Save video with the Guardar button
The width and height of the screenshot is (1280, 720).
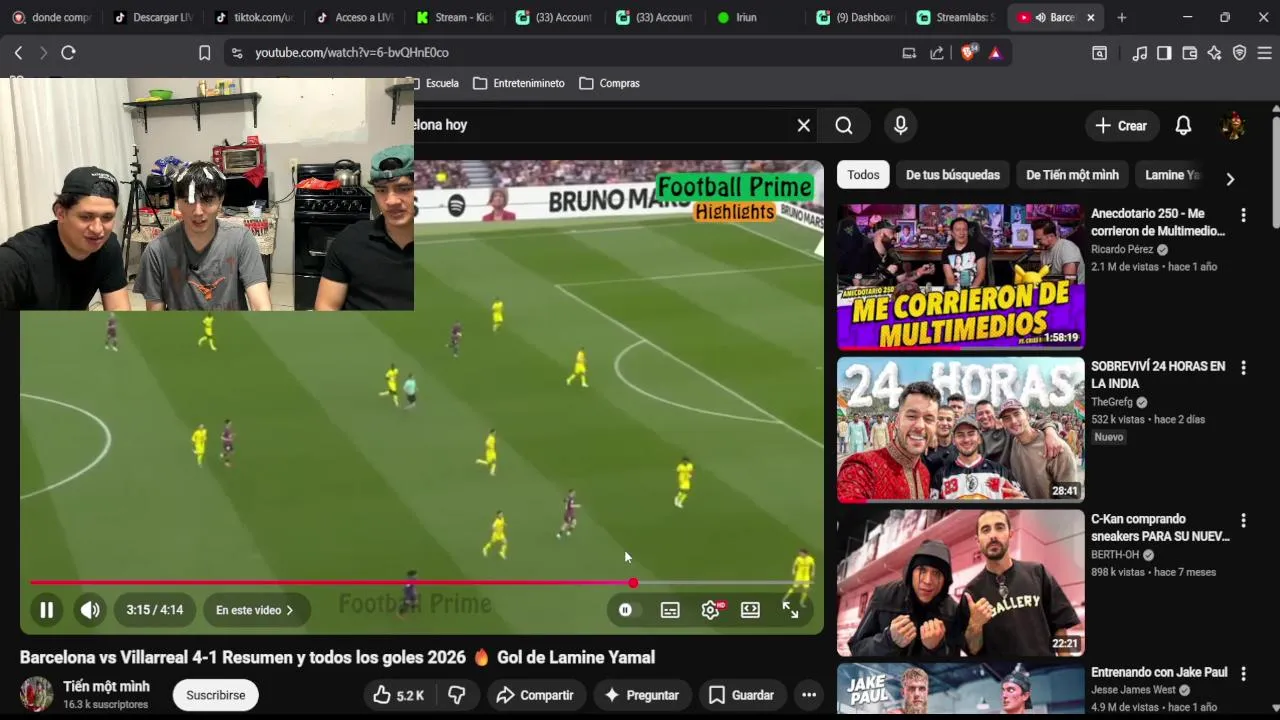pyautogui.click(x=742, y=695)
